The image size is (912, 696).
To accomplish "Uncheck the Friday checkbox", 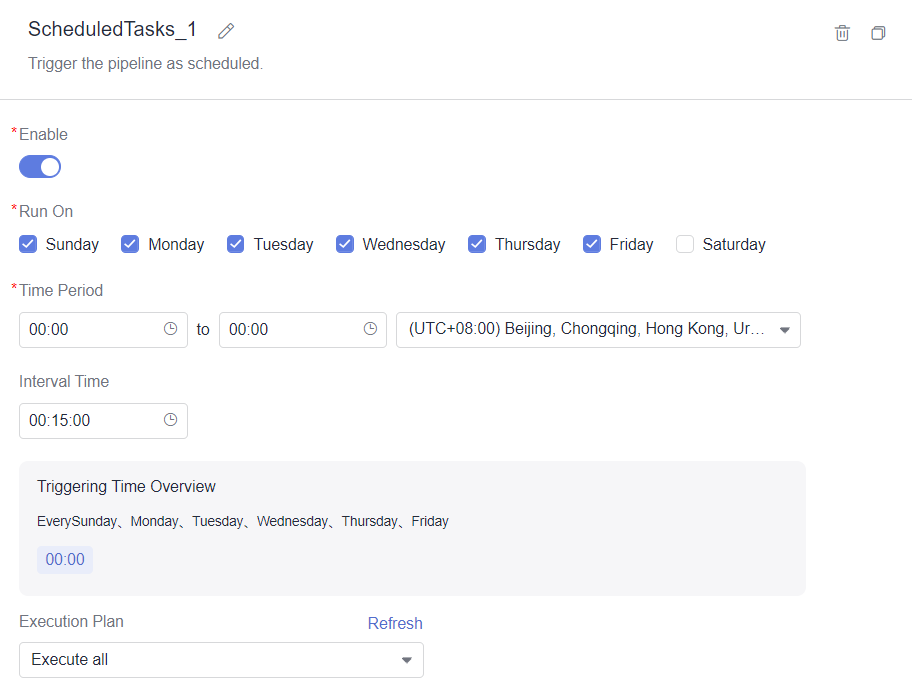I will click(592, 244).
